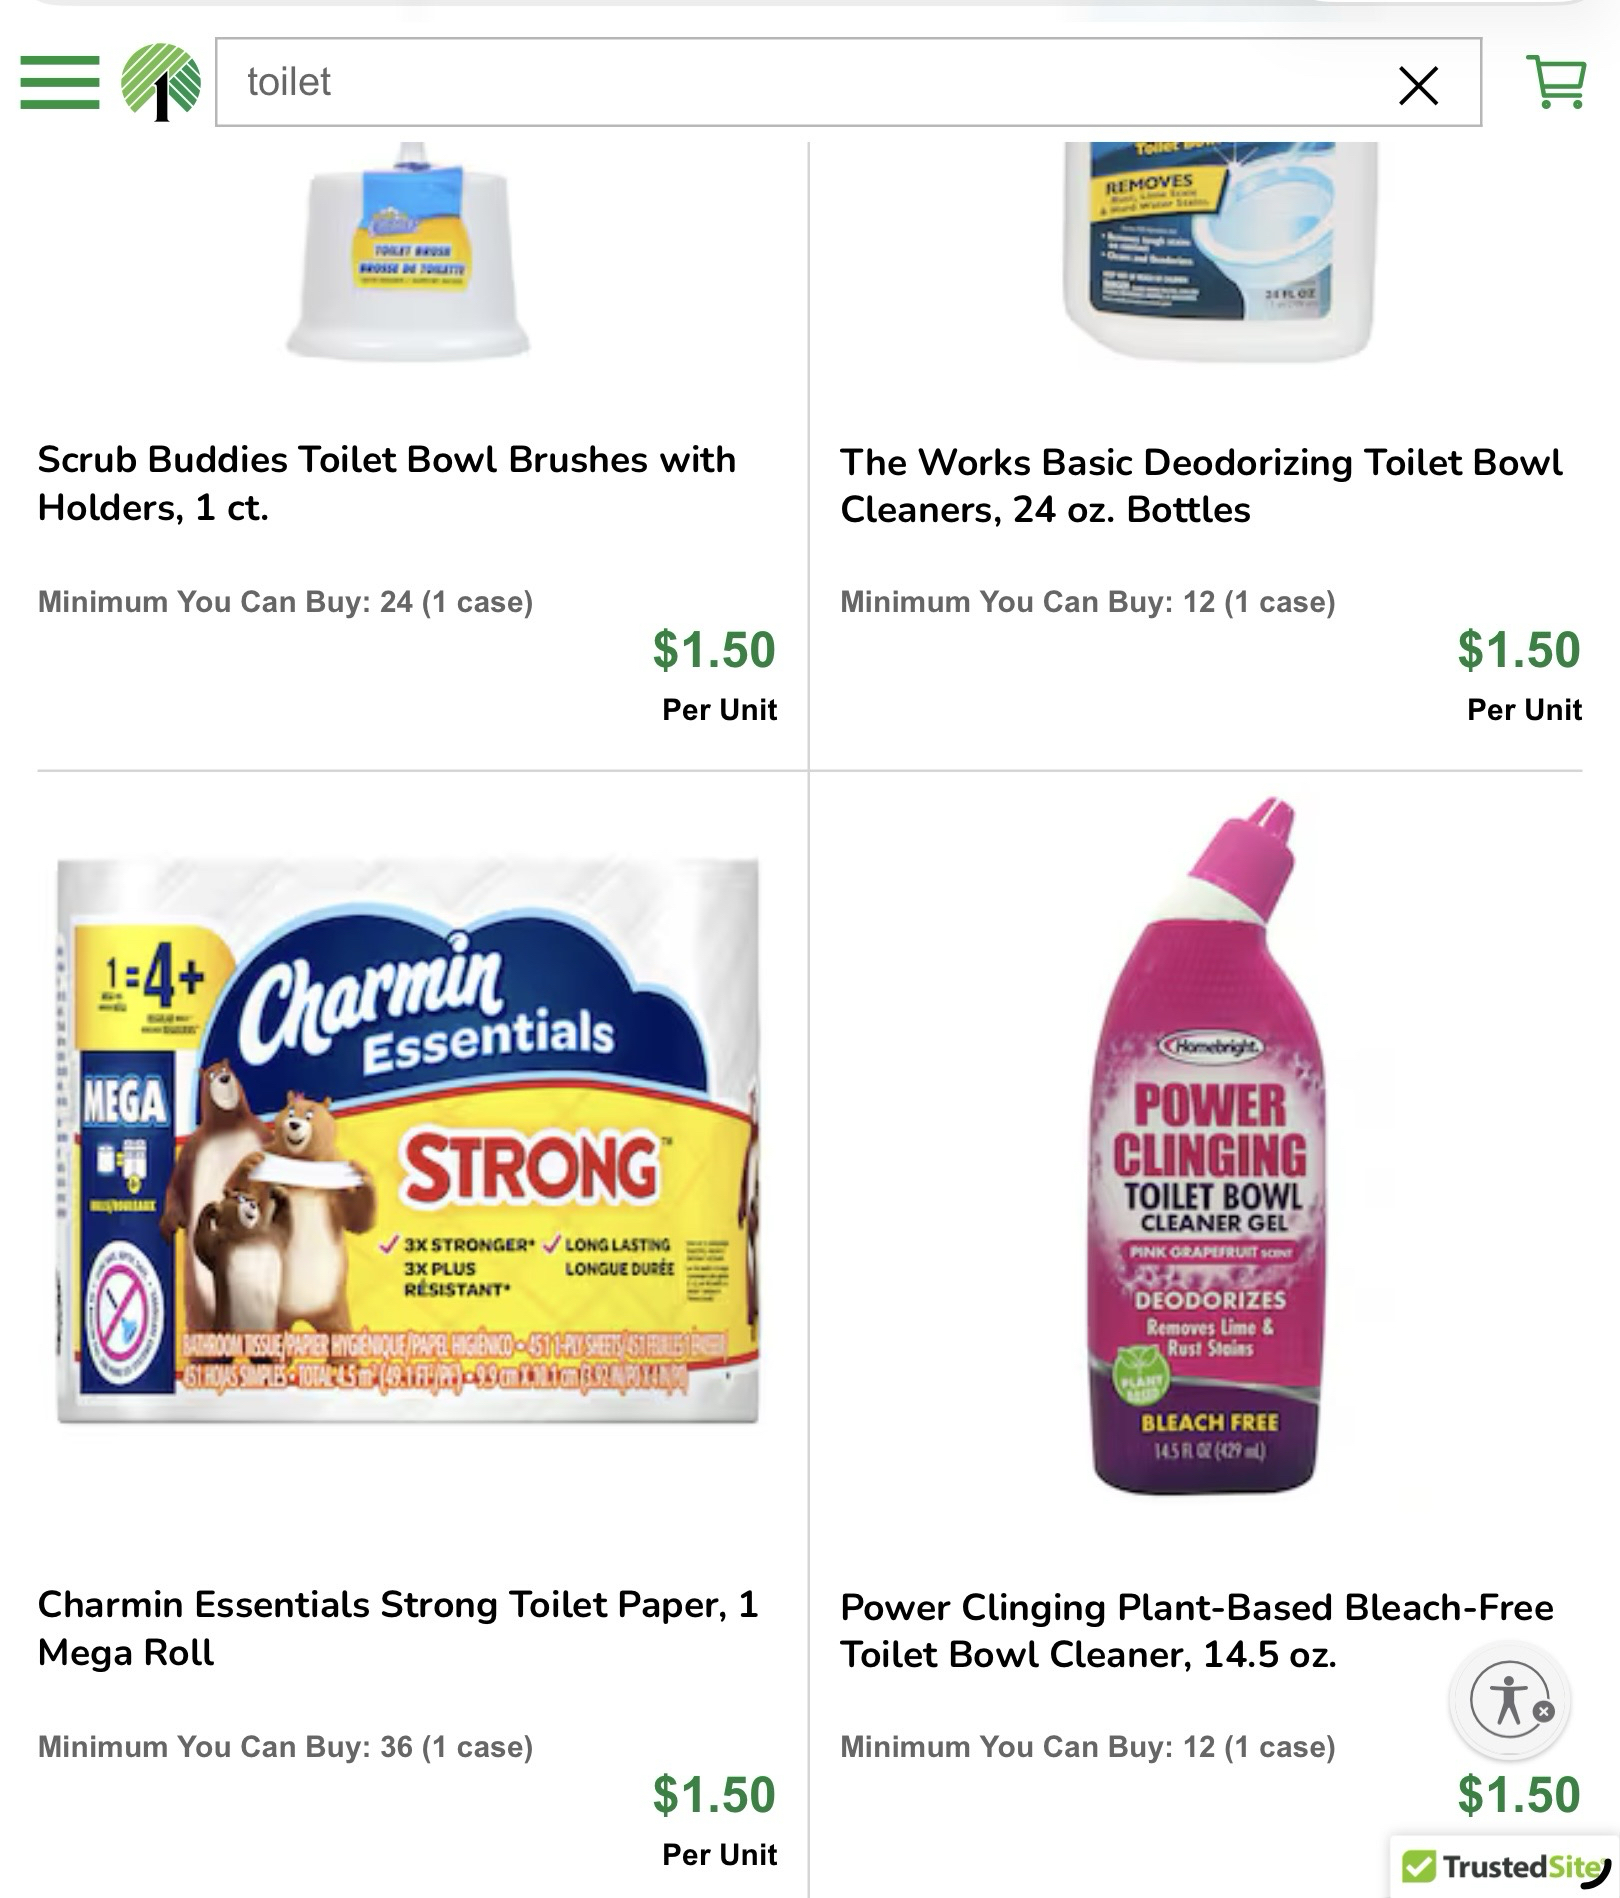1620x1898 pixels.
Task: Open the hamburger navigation menu
Action: [x=59, y=81]
